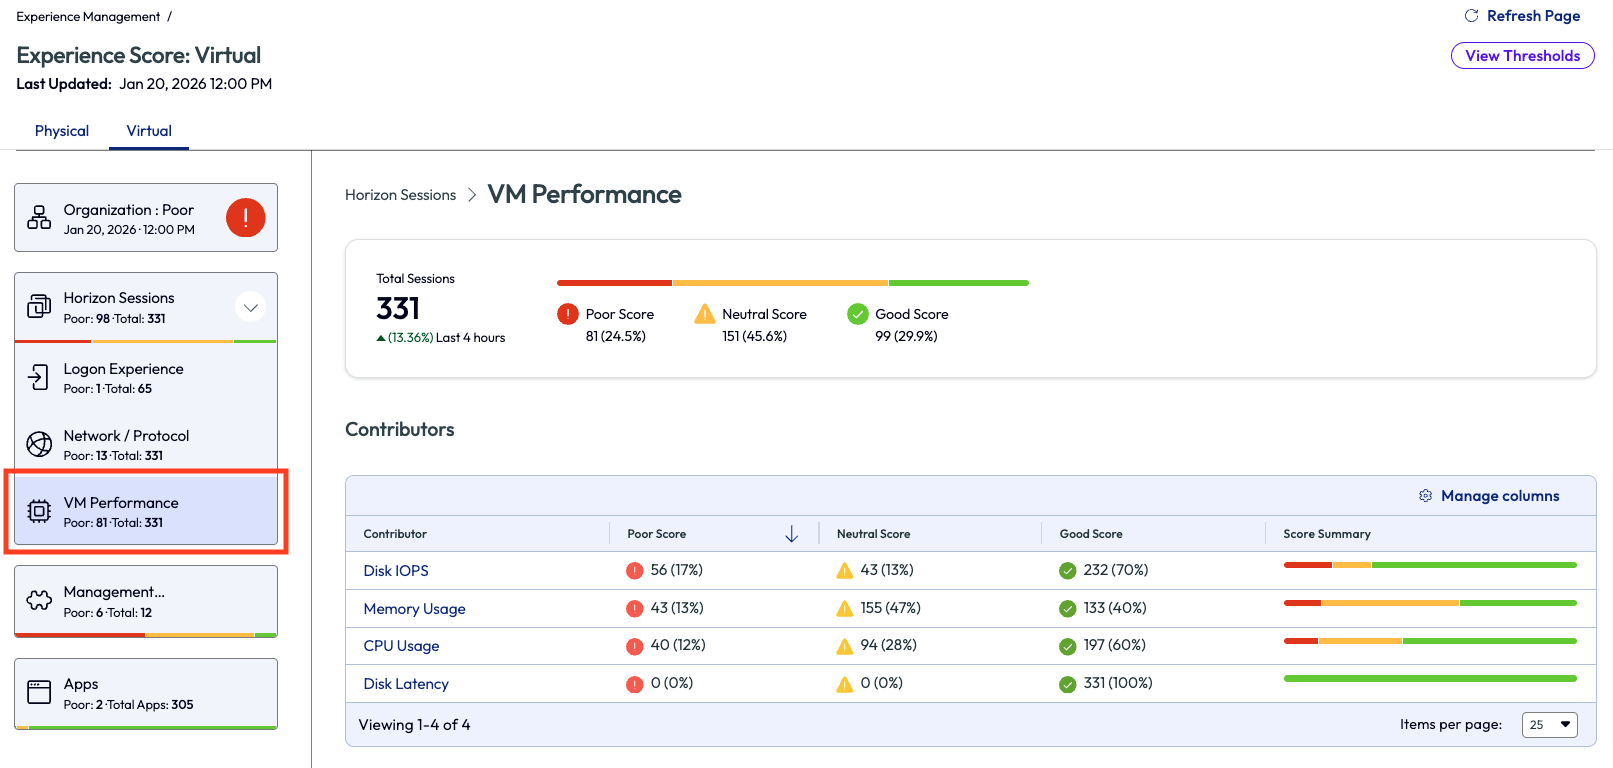Click the Memory Usage score summary bar

(x=1429, y=603)
